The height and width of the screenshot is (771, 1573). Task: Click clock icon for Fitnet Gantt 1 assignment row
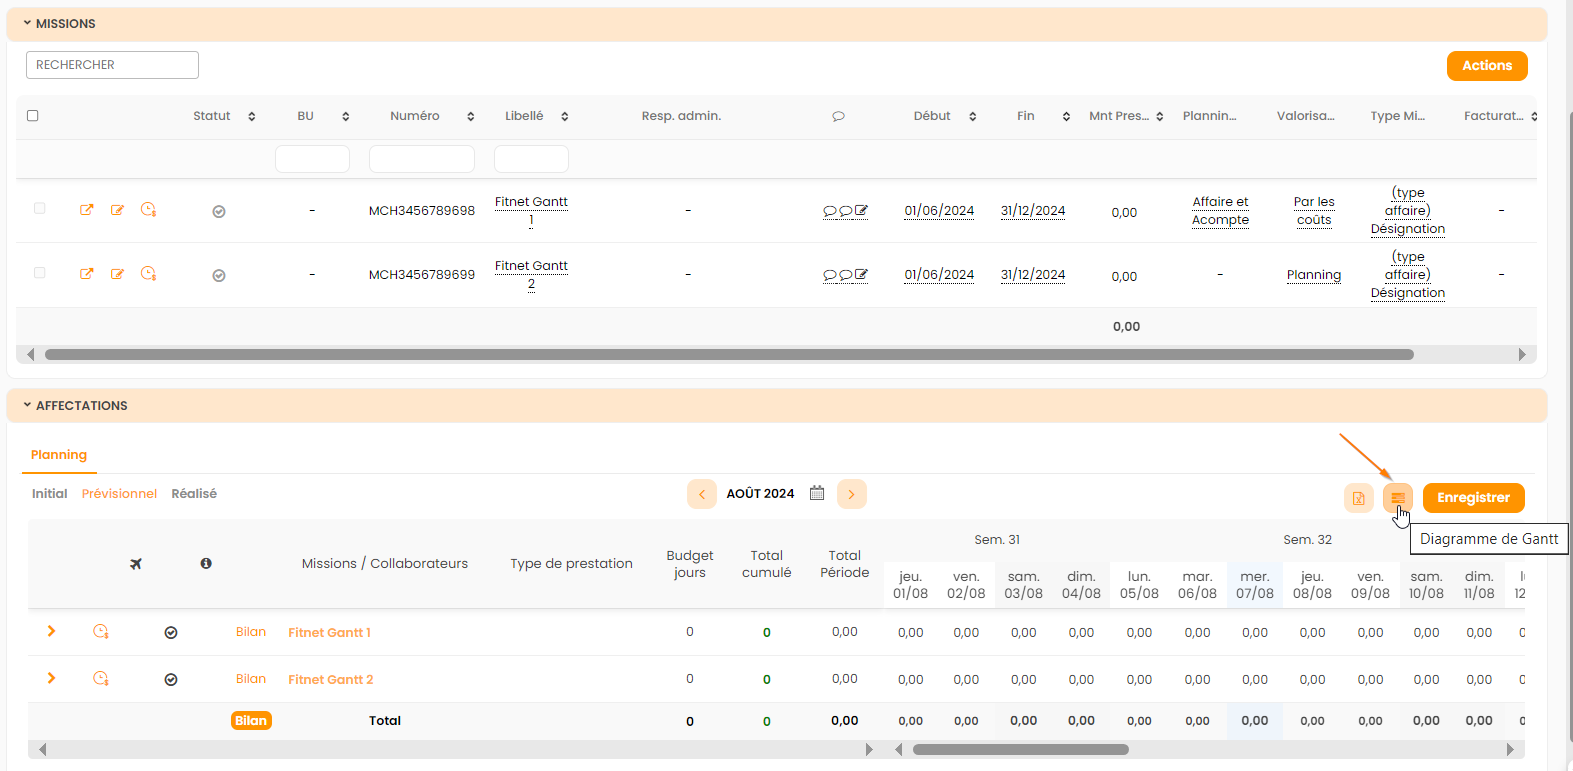101,632
